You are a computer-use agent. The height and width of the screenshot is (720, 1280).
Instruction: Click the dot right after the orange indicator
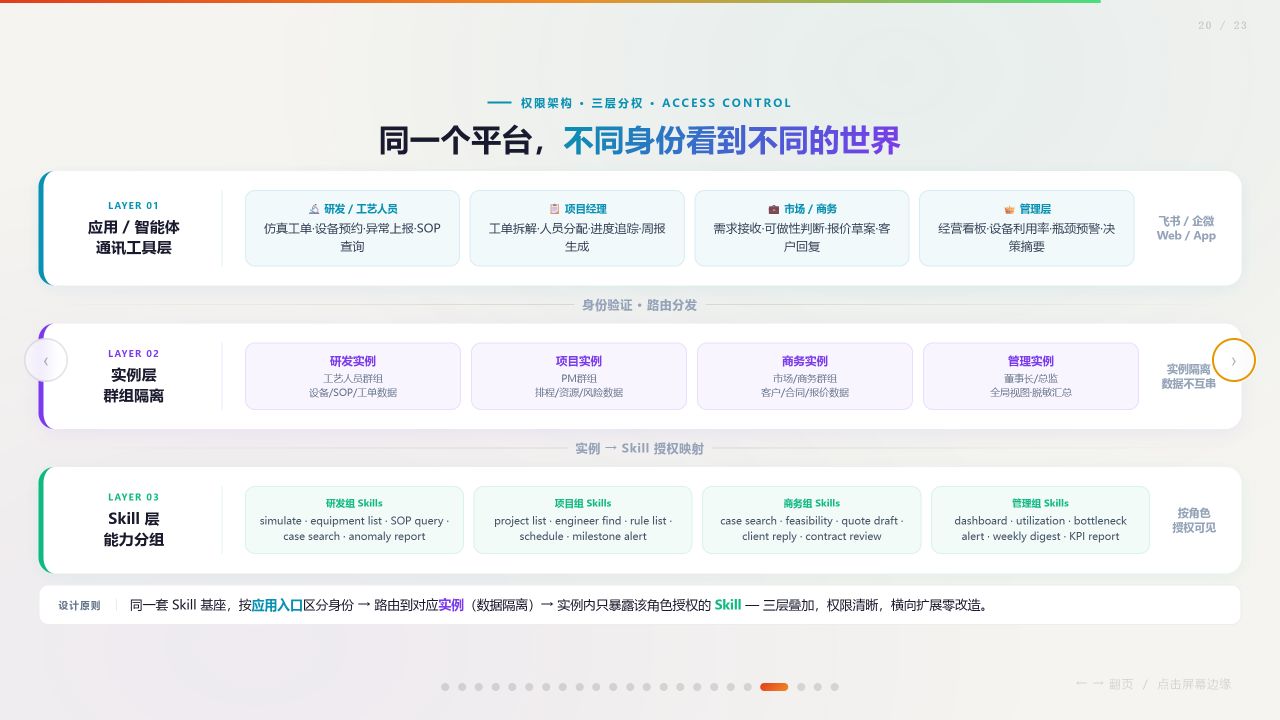point(800,687)
